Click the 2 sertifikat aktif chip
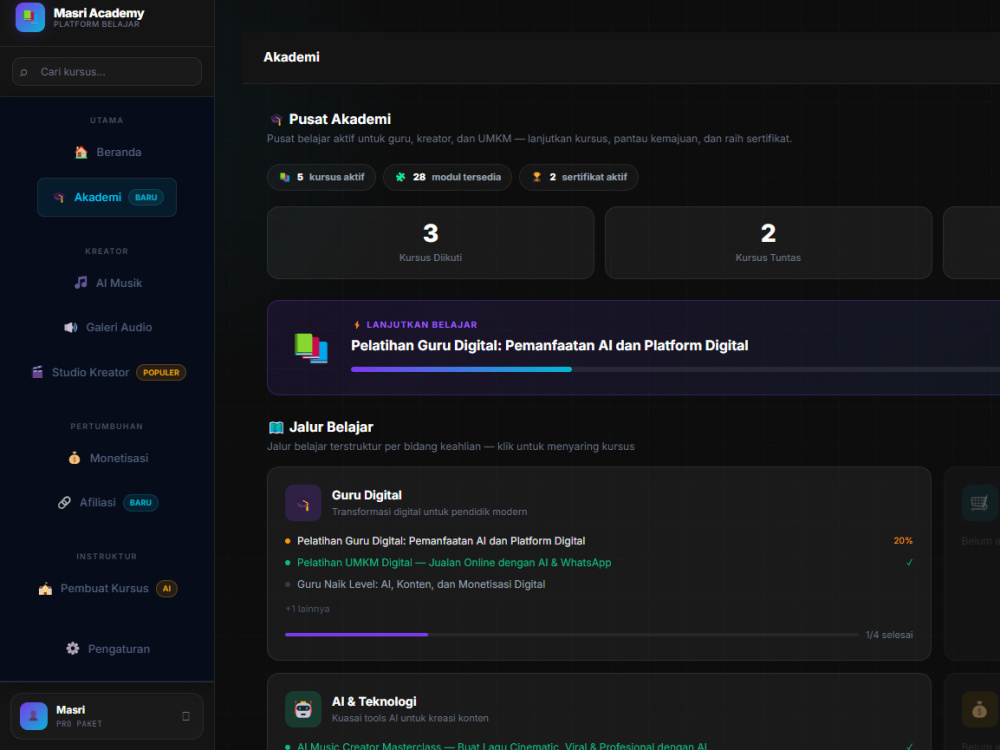The width and height of the screenshot is (1000, 750). click(579, 177)
